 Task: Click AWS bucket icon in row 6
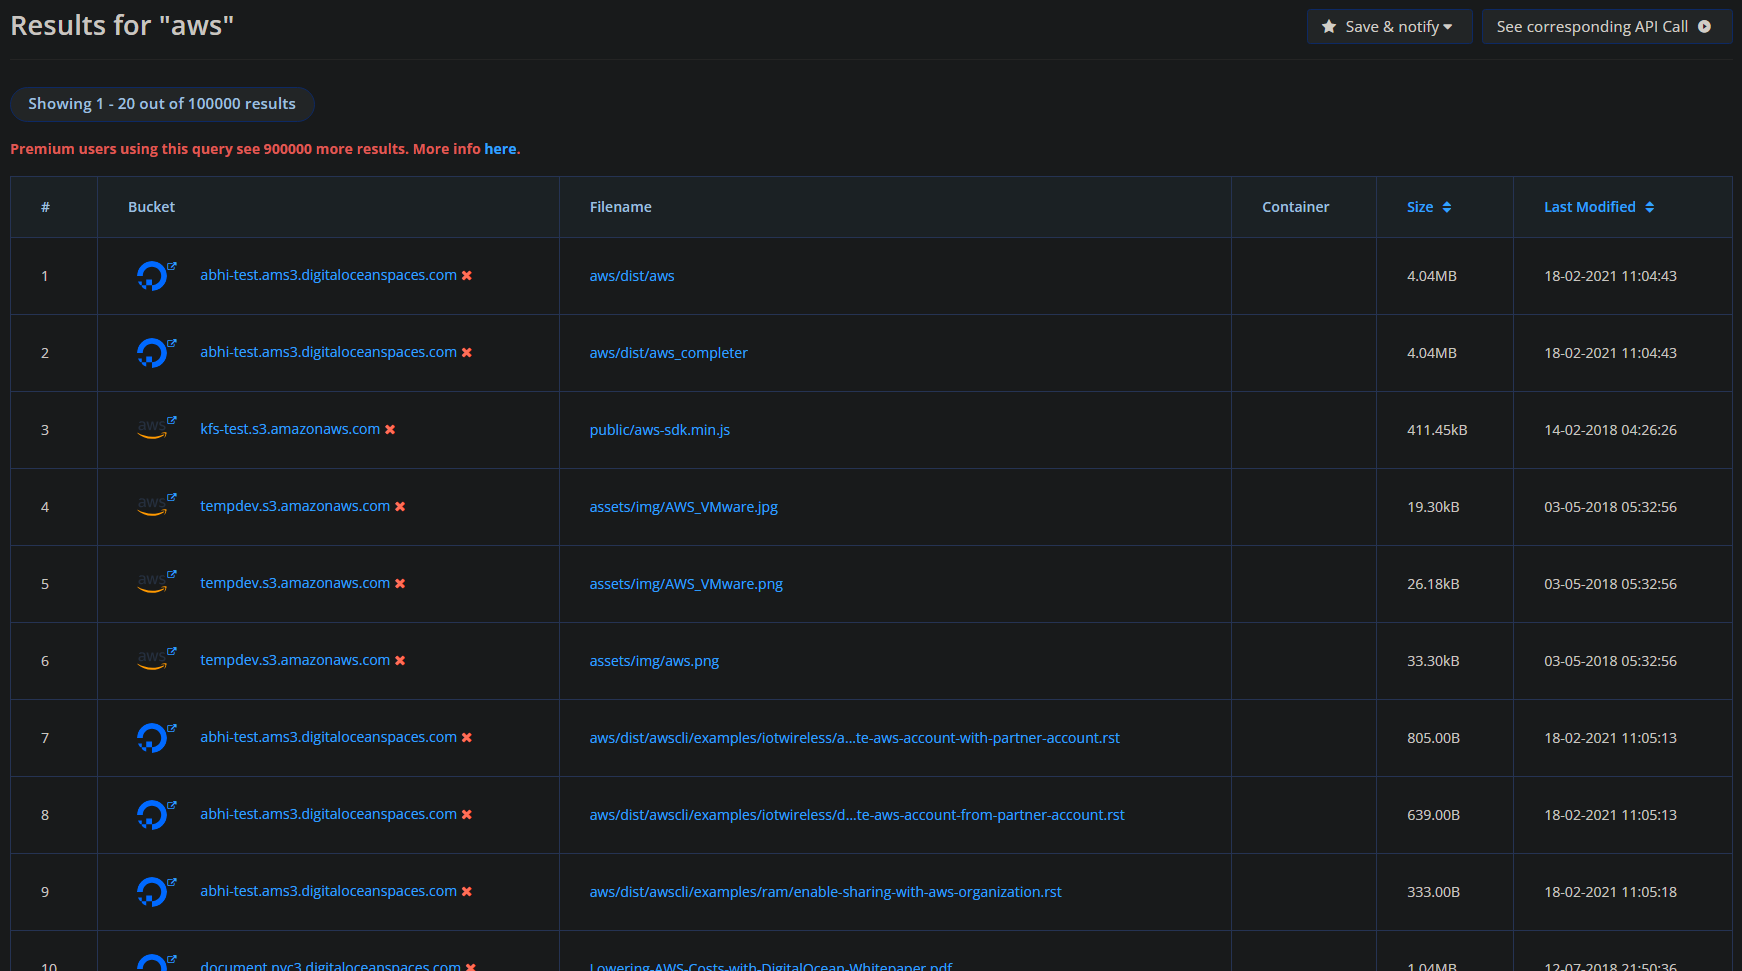pos(152,660)
